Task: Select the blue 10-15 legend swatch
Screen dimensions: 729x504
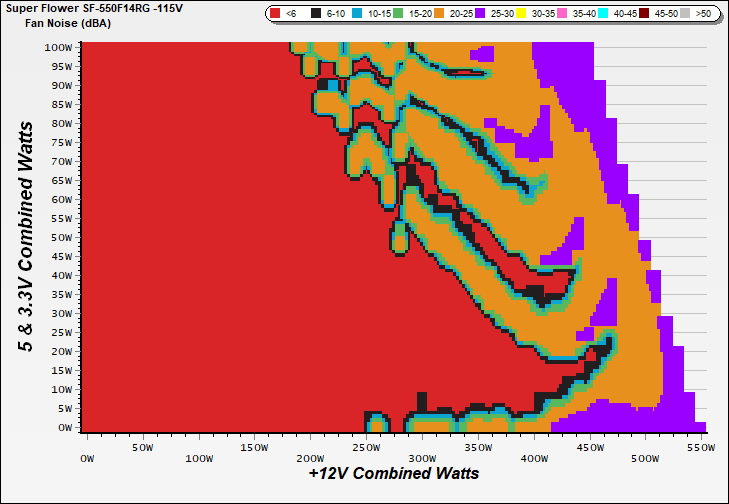Action: pos(358,14)
